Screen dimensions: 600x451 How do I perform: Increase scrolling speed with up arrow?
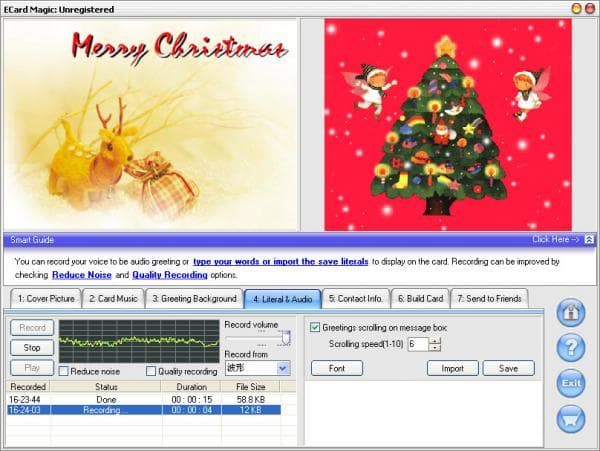(434, 340)
